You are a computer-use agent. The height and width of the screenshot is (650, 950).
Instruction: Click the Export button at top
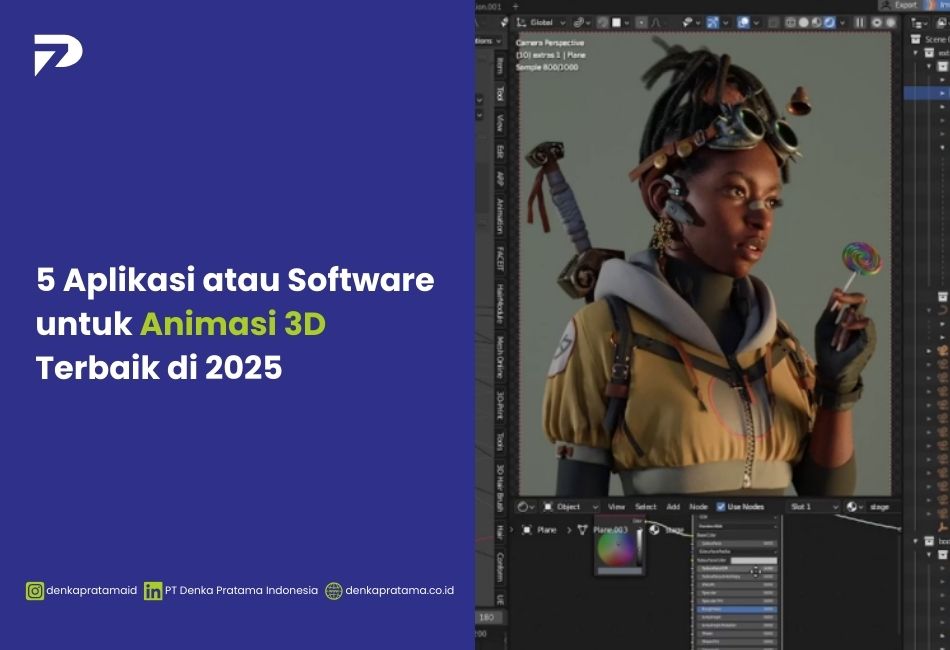coord(899,5)
